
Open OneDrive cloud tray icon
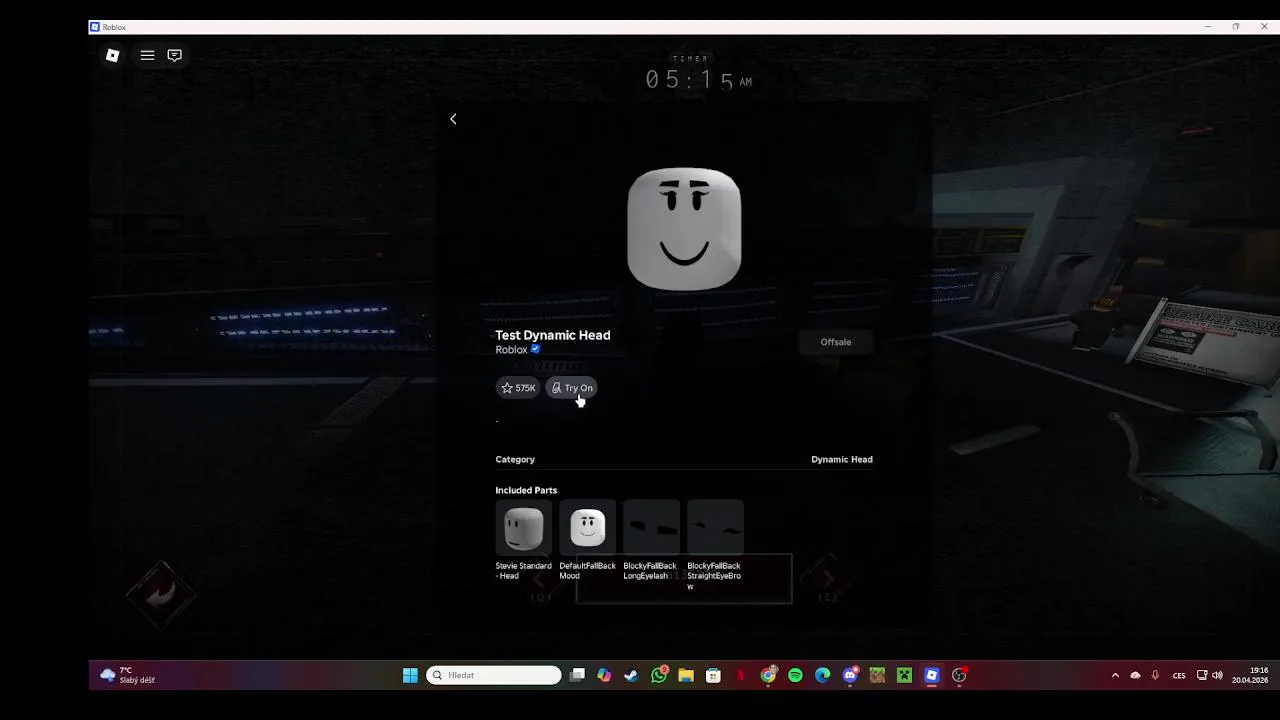[x=1135, y=675]
